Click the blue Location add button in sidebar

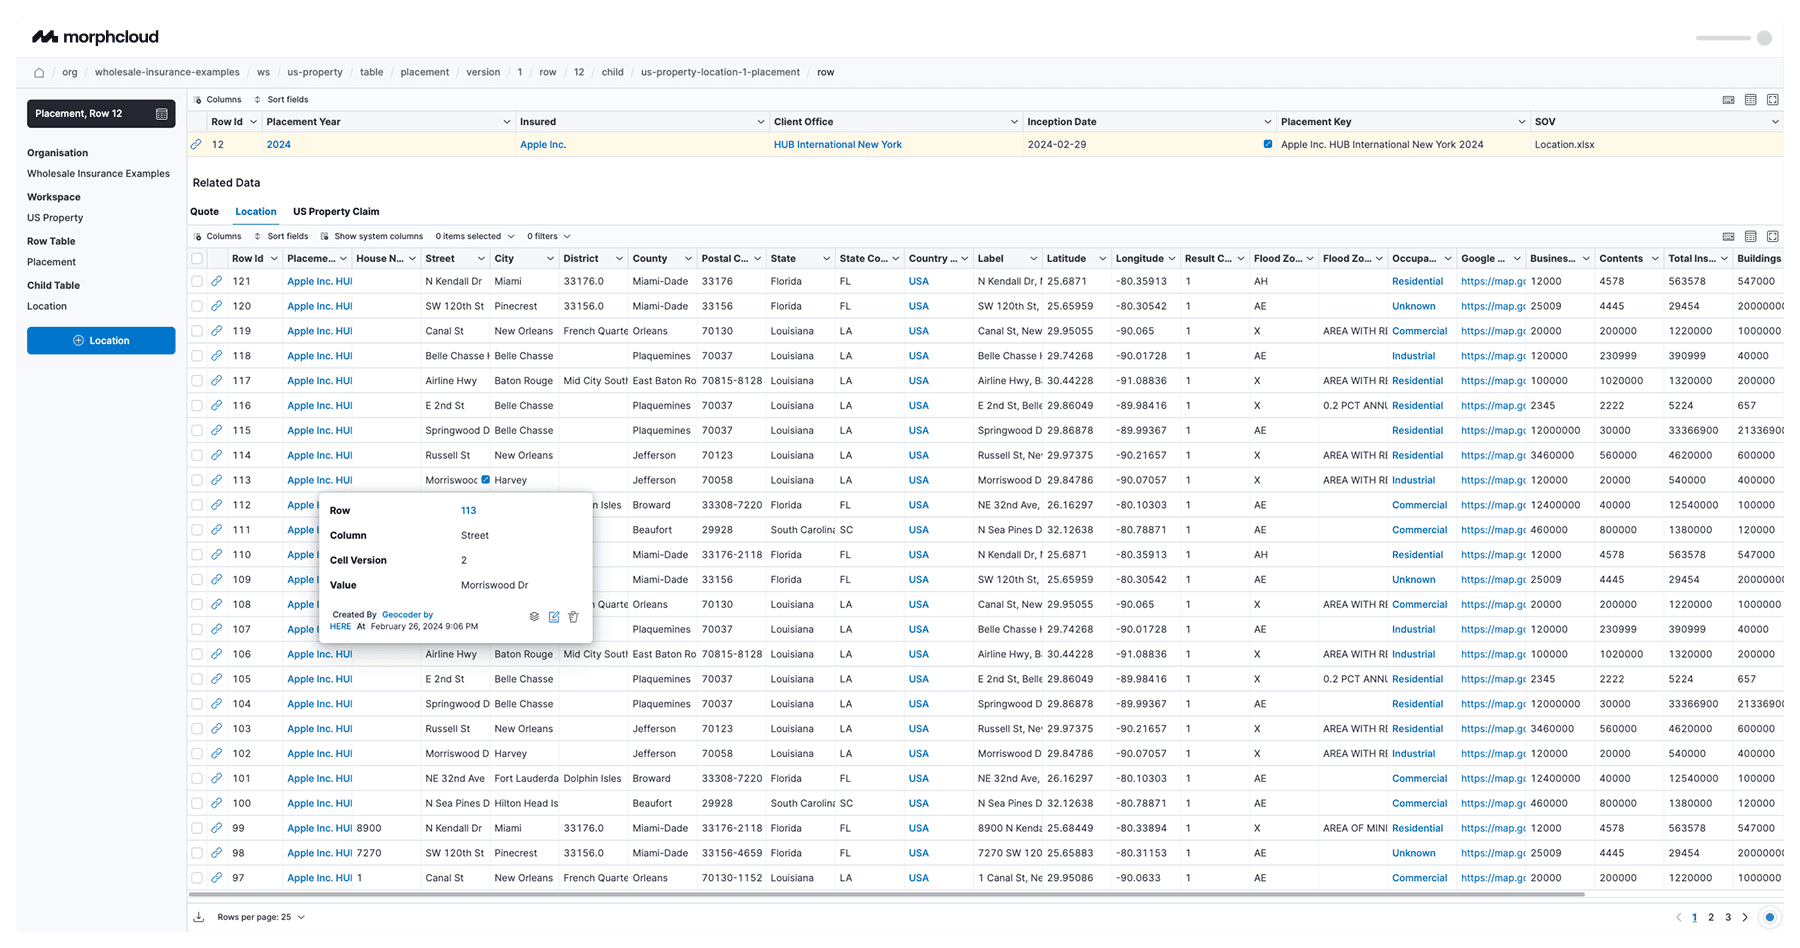coord(101,341)
